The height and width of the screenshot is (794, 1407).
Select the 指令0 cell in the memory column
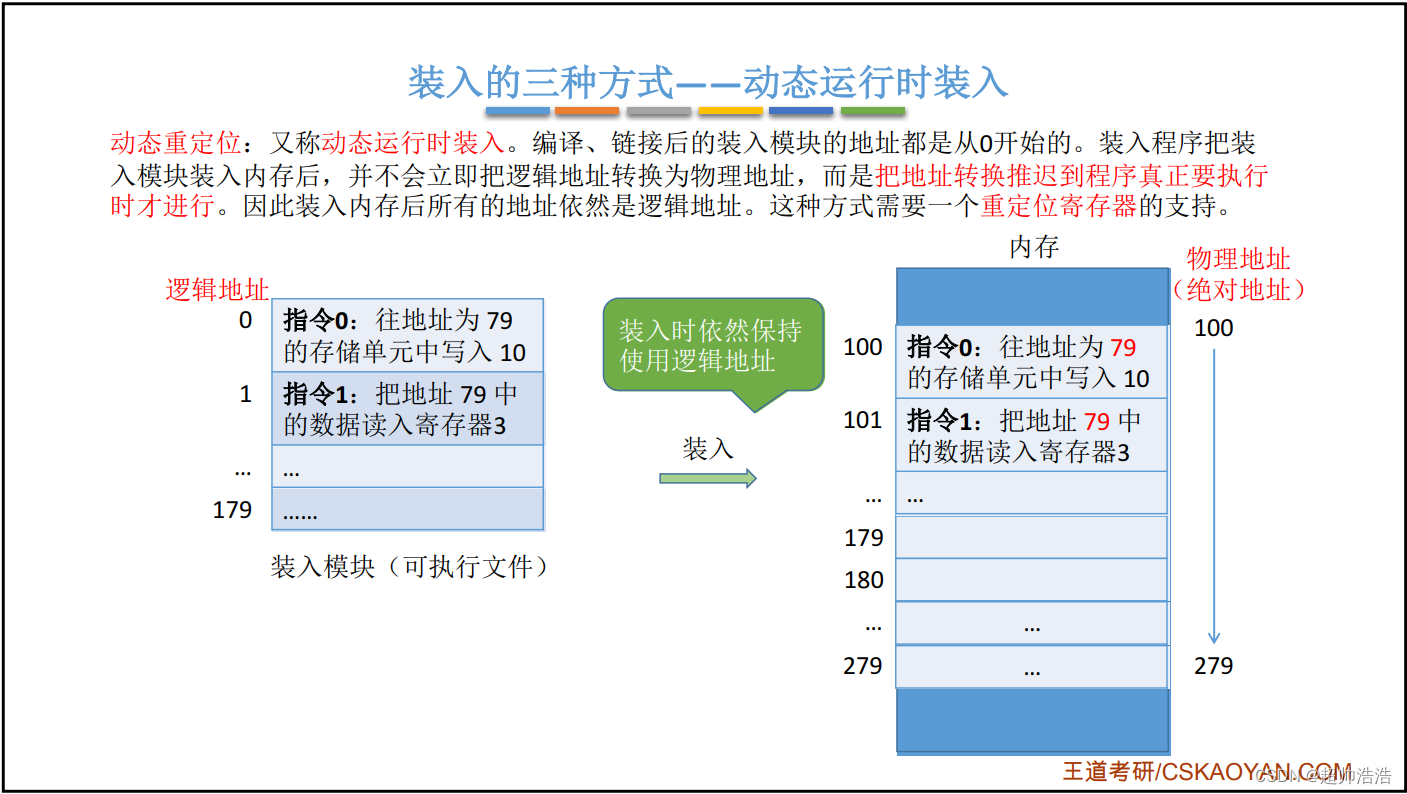point(1032,362)
